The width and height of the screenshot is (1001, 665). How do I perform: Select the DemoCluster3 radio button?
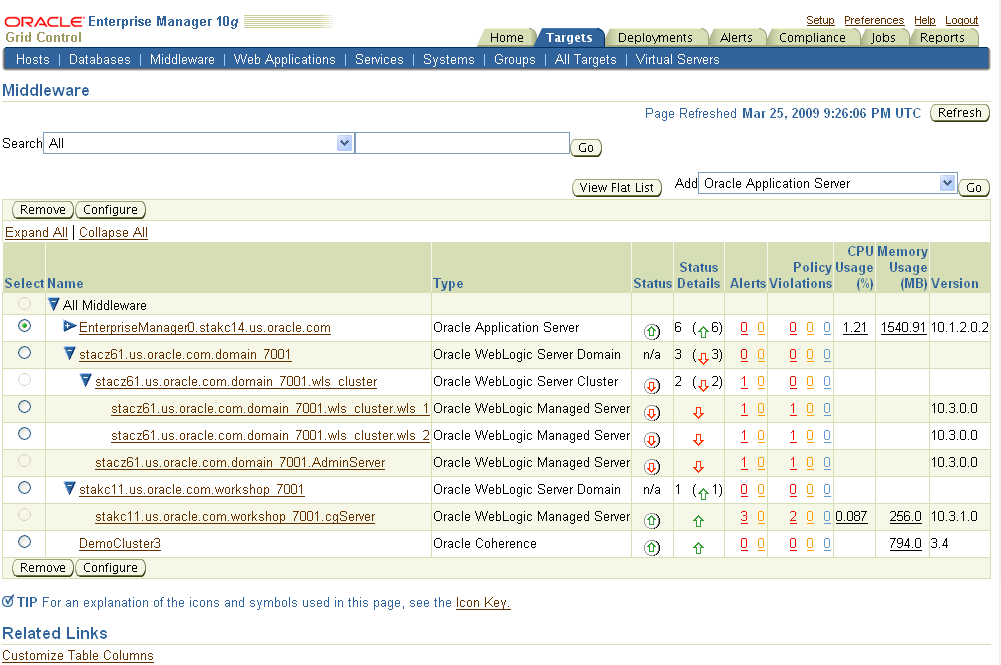pos(24,543)
